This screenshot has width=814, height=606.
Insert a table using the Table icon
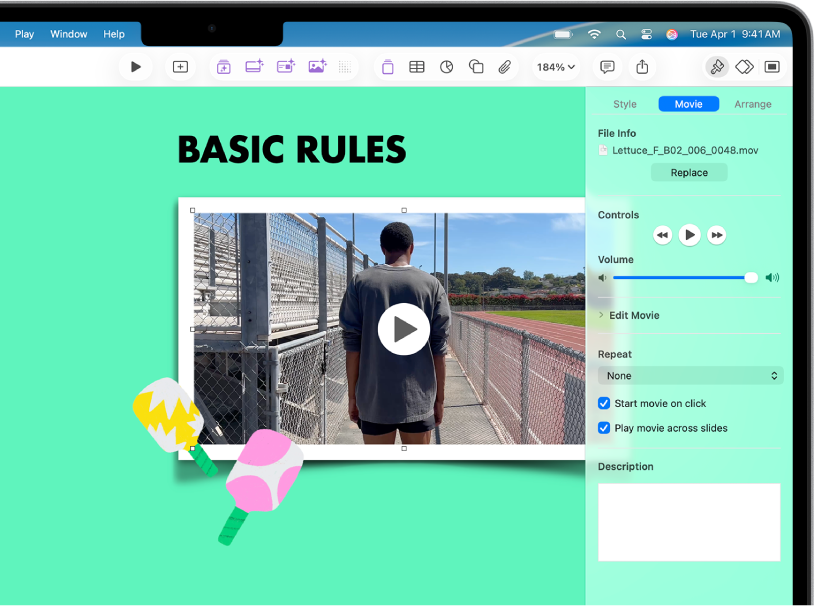417,67
